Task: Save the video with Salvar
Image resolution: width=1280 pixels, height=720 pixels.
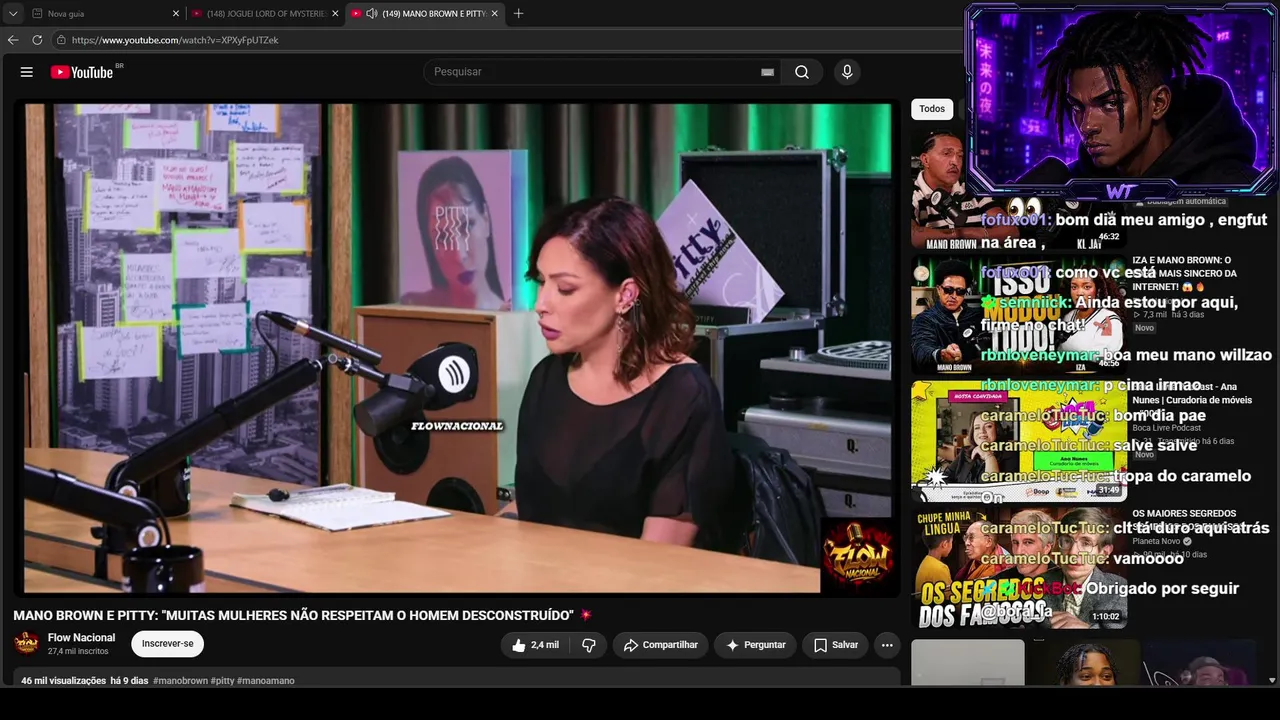Action: point(835,645)
